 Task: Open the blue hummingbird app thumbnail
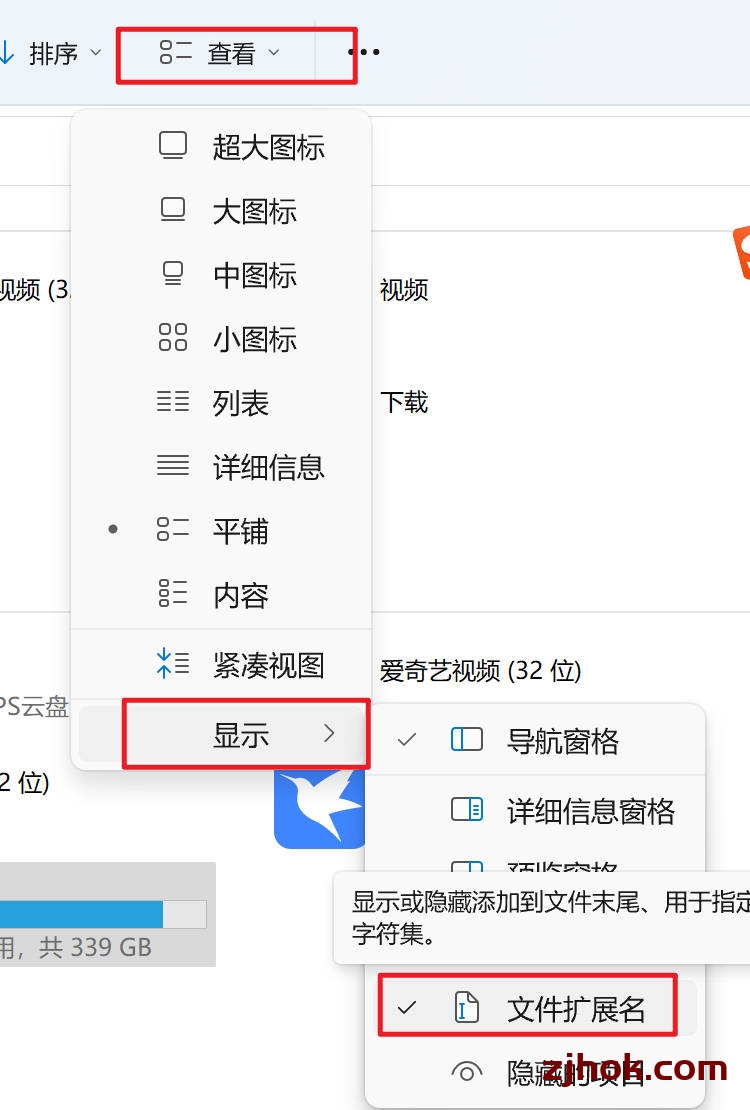tap(319, 809)
